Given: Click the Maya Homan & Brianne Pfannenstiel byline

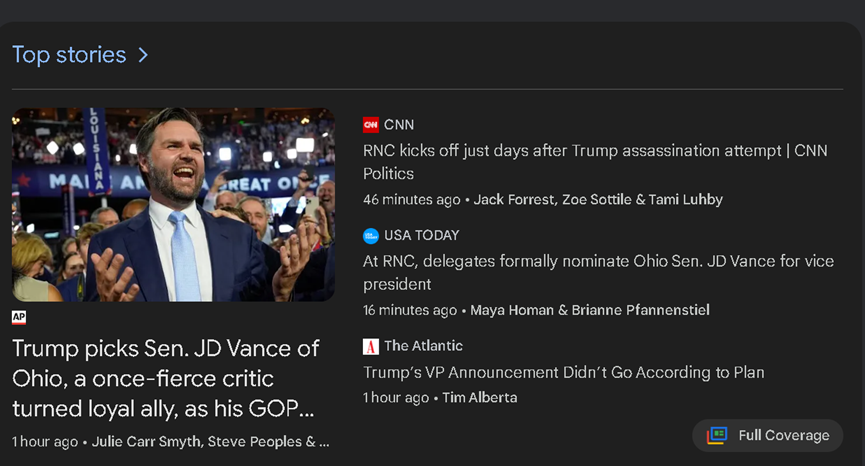Looking at the screenshot, I should (590, 310).
